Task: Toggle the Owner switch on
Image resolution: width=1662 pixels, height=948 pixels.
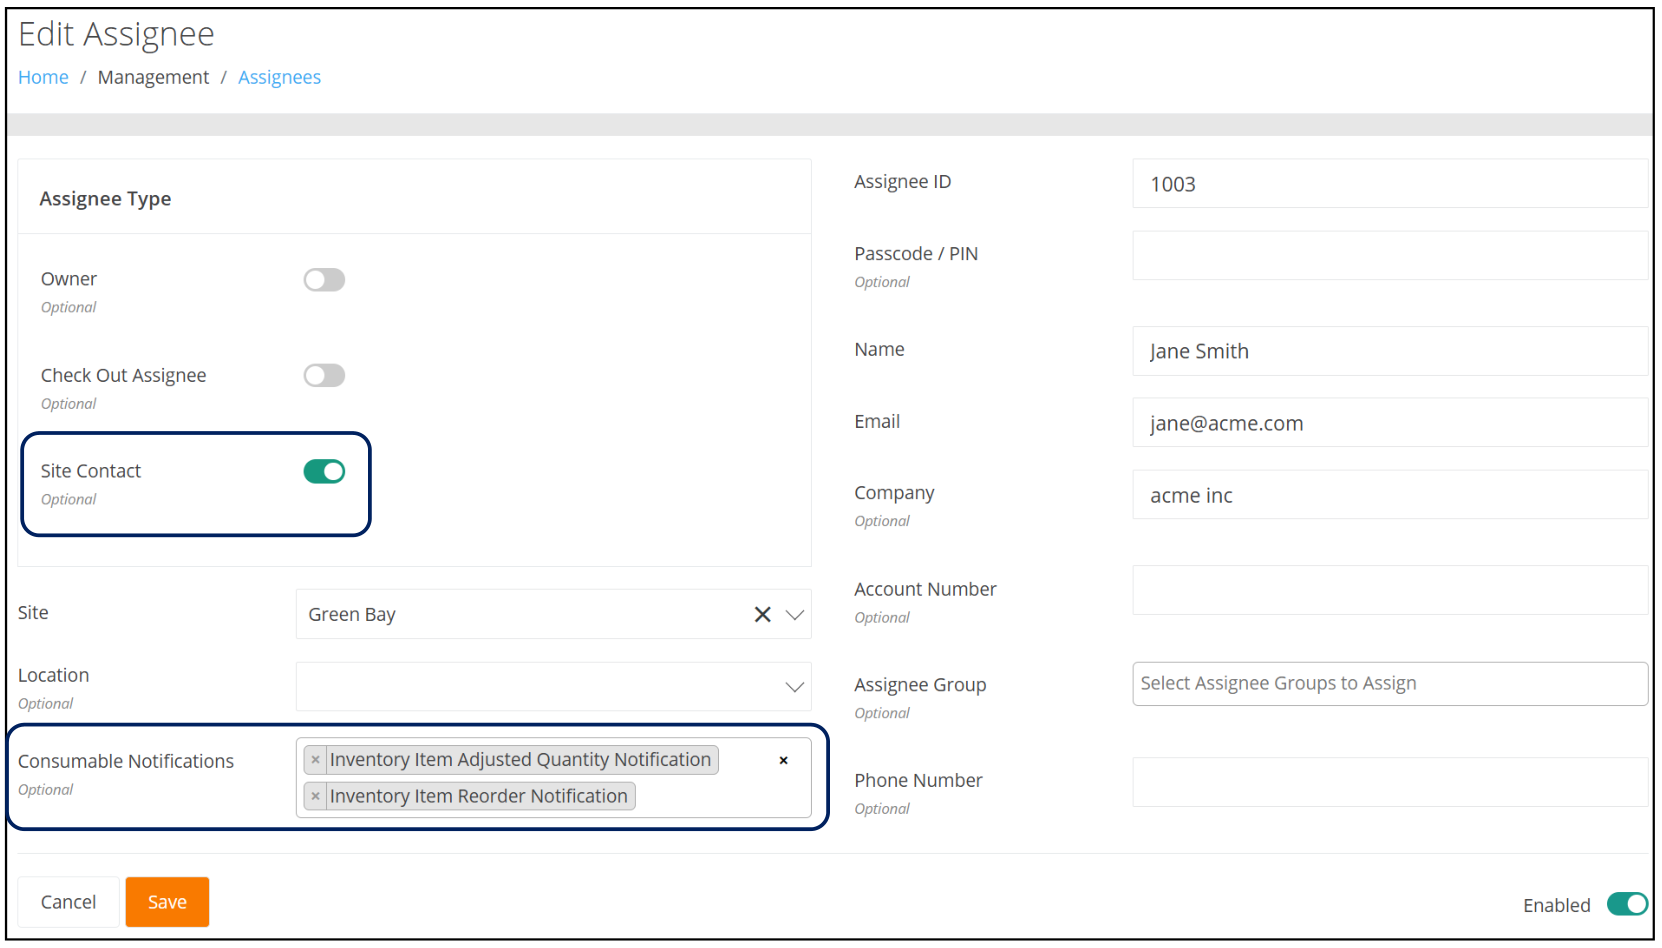Action: [x=324, y=280]
